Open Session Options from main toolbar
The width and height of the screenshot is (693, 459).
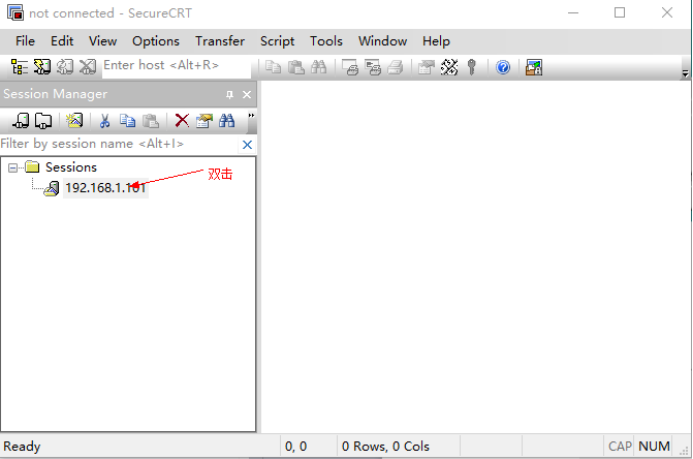point(426,67)
